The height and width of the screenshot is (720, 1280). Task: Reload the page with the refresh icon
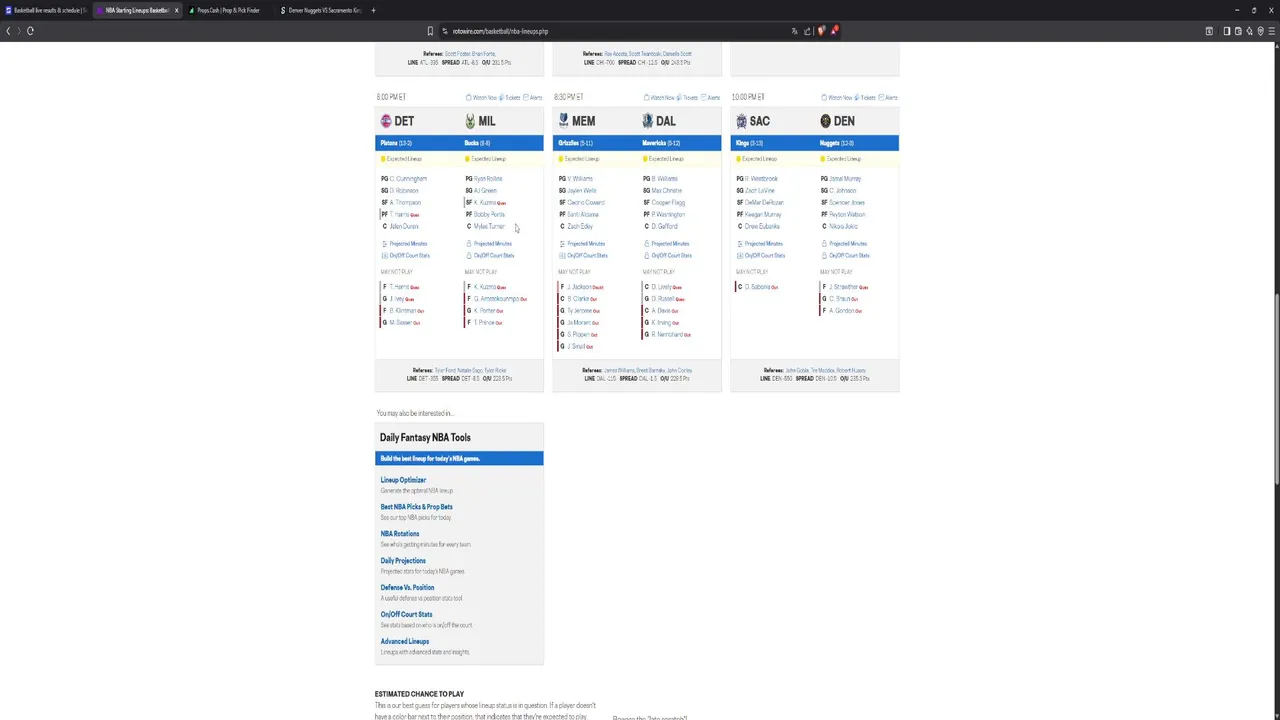click(x=30, y=31)
